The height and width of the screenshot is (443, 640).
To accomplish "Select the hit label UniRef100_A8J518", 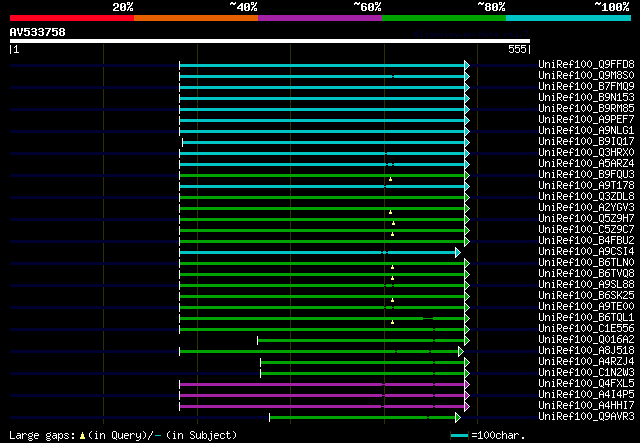I will pos(586,351).
